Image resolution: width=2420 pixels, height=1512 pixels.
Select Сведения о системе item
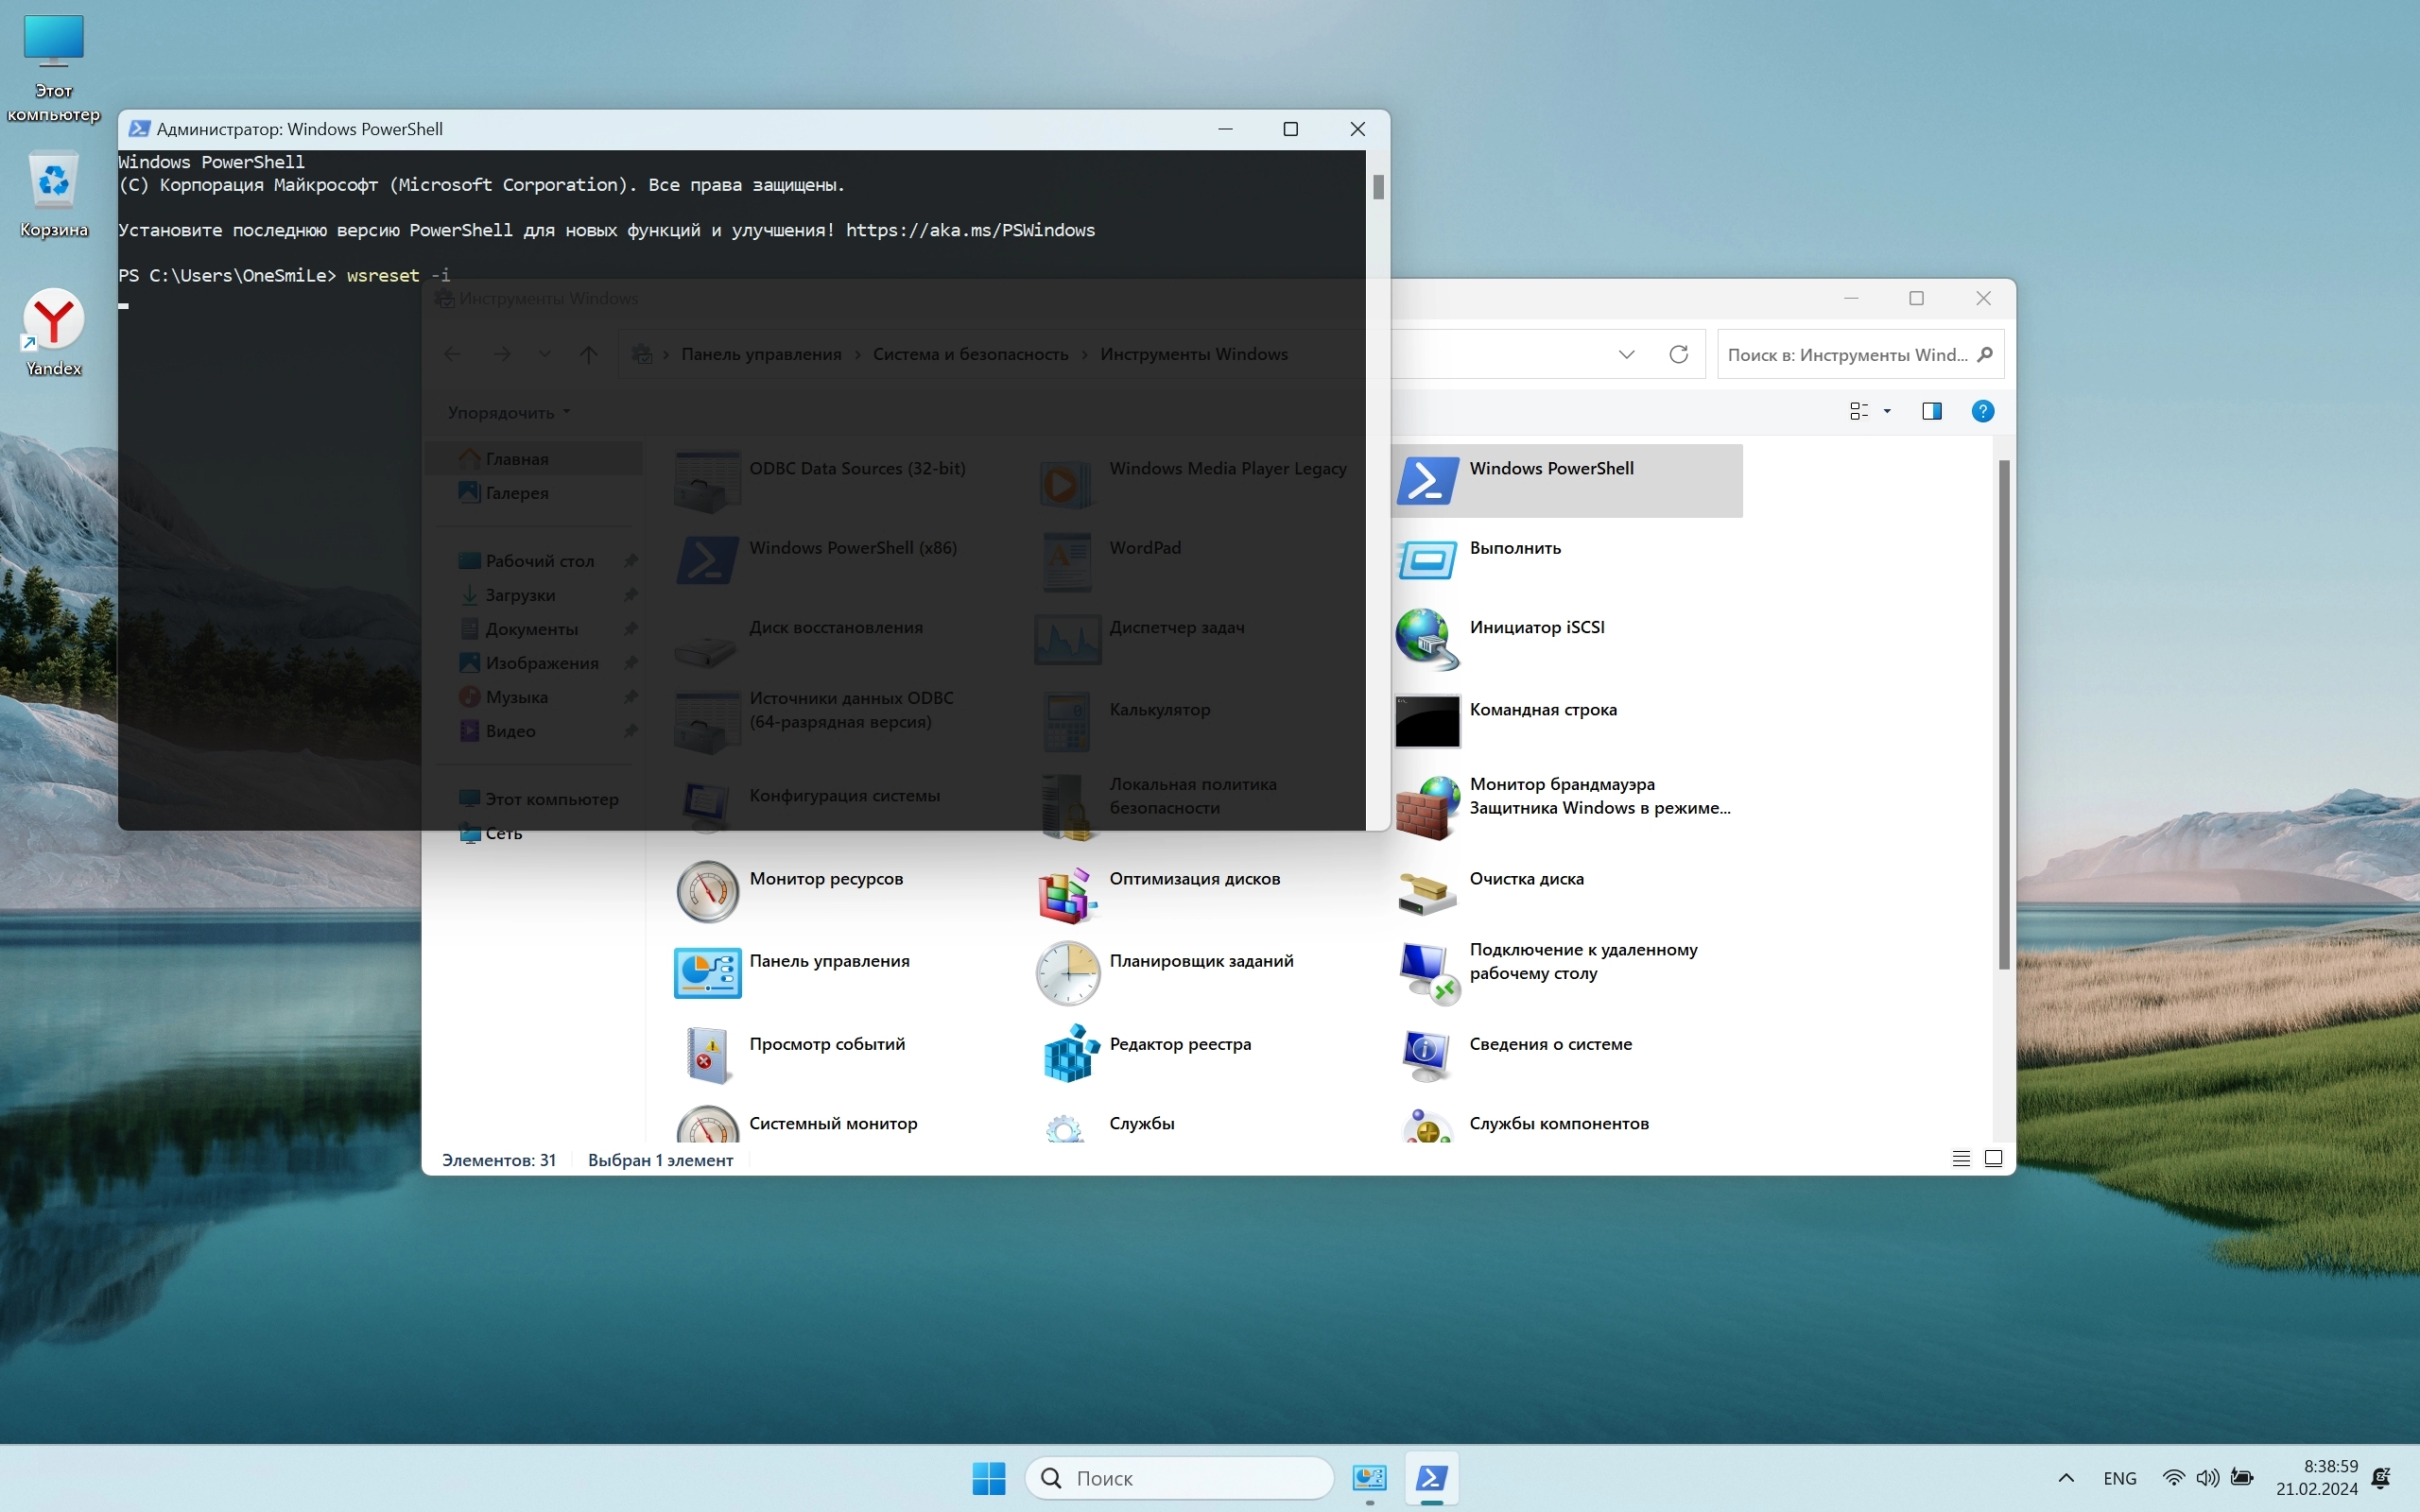1550,1044
